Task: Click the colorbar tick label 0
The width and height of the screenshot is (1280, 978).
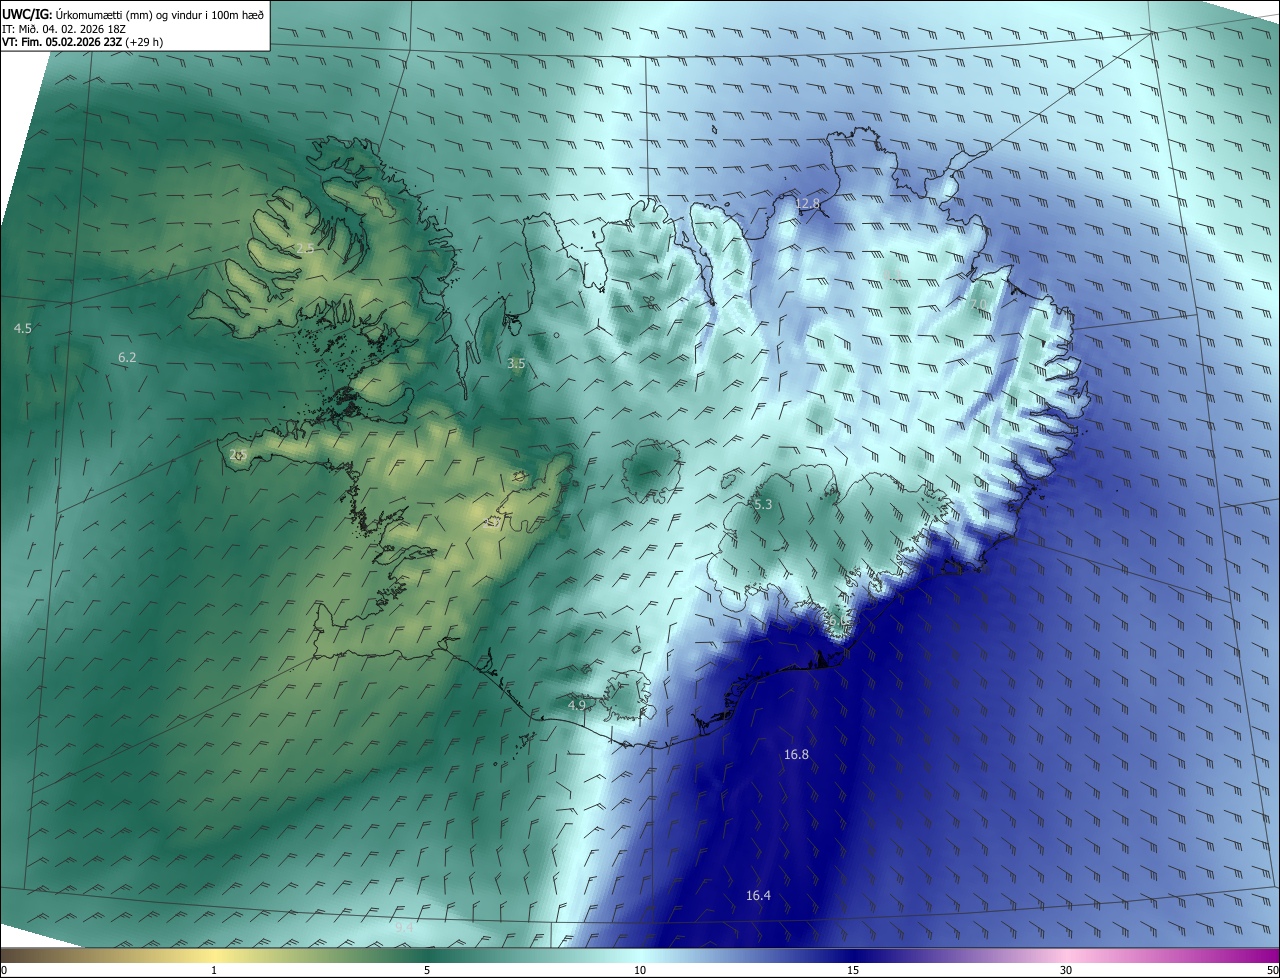Action: click(x=4, y=970)
